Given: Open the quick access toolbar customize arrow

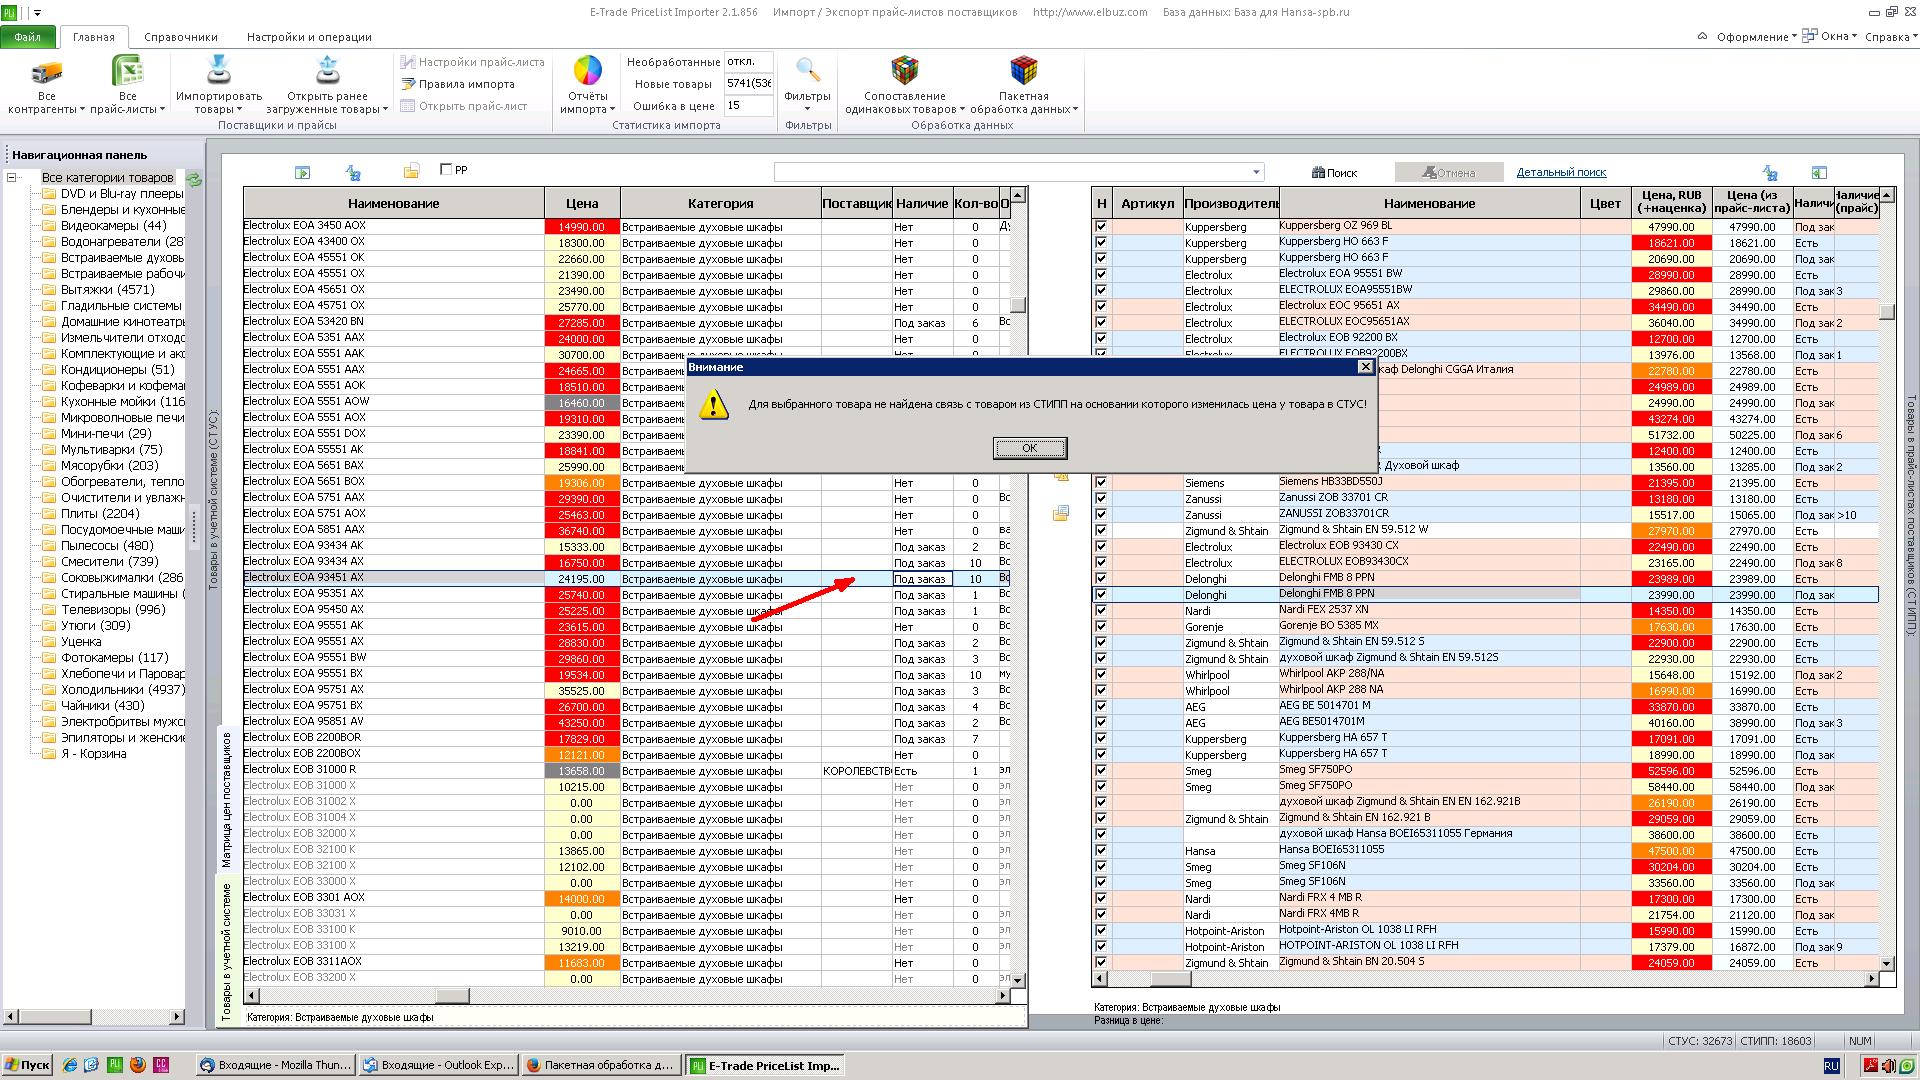Looking at the screenshot, I should click(x=38, y=13).
